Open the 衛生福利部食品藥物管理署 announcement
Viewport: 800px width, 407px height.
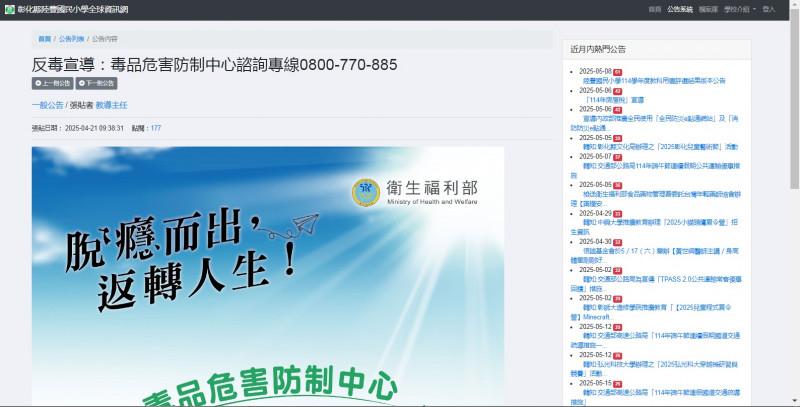tap(656, 199)
